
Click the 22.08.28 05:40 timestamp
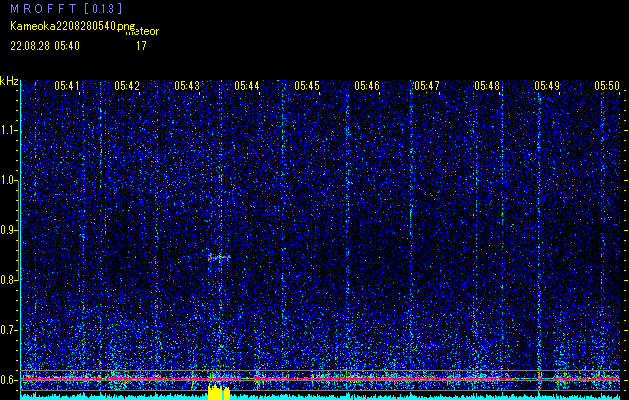tap(45, 46)
